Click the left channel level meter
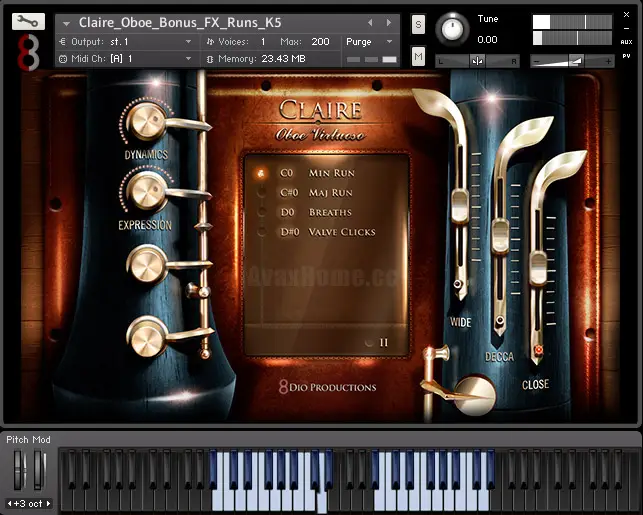Screen dimensions: 643x515 pos(572,22)
